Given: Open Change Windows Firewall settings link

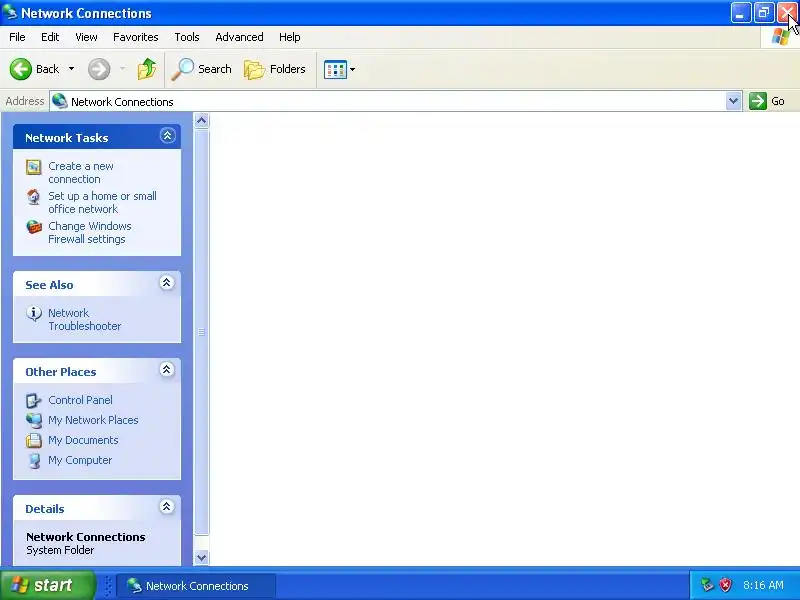Looking at the screenshot, I should click(x=89, y=233).
